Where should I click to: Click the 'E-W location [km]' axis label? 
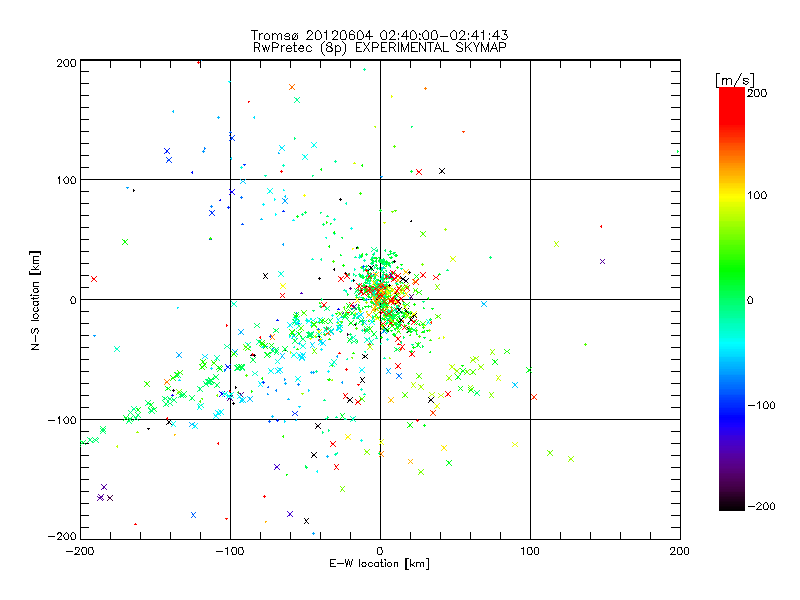(379, 563)
